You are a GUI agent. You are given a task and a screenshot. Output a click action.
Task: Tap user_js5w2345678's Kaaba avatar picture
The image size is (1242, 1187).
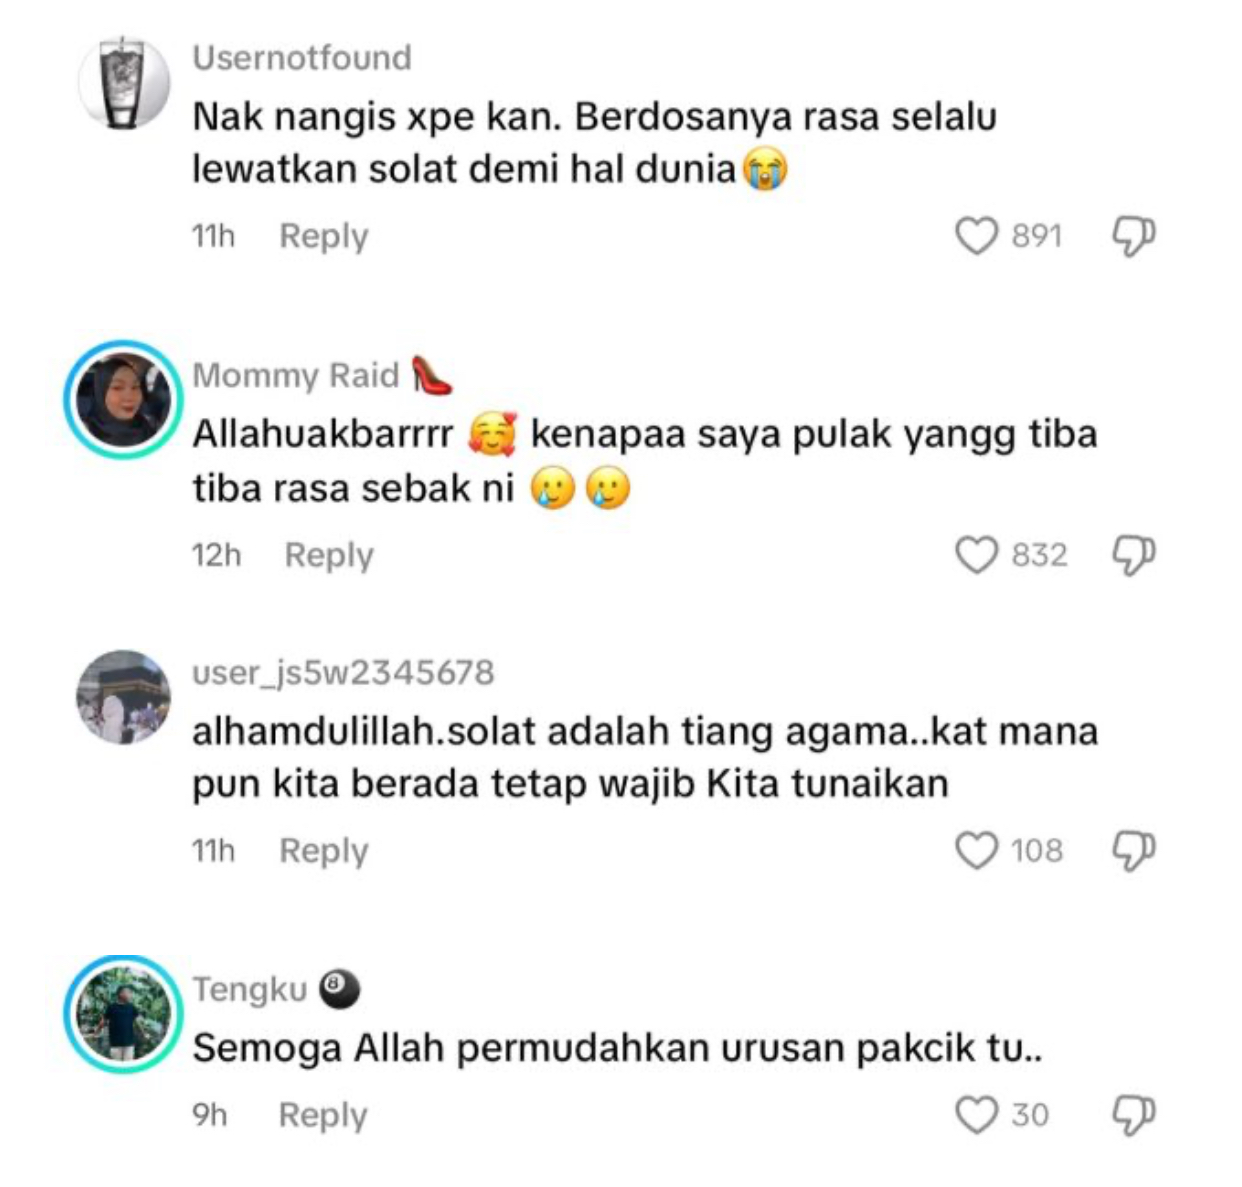coord(124,697)
